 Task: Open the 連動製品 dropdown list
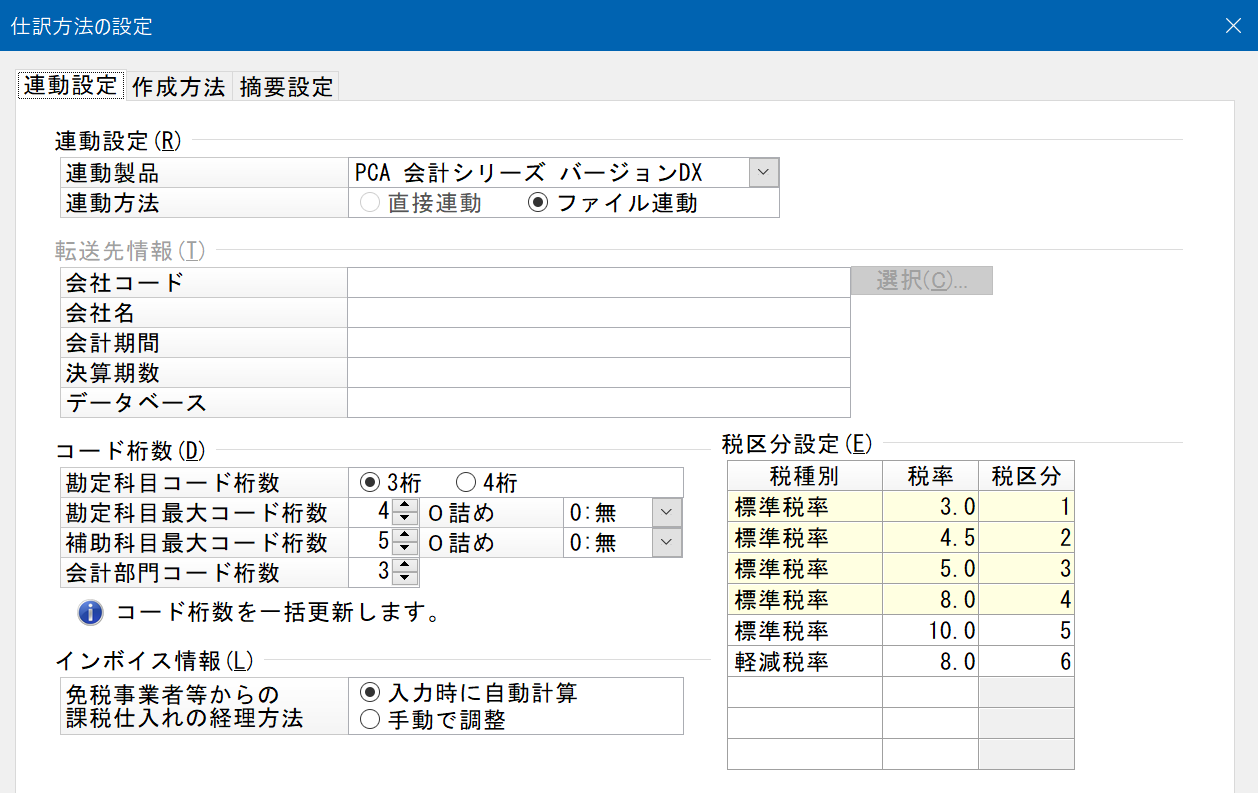(763, 173)
